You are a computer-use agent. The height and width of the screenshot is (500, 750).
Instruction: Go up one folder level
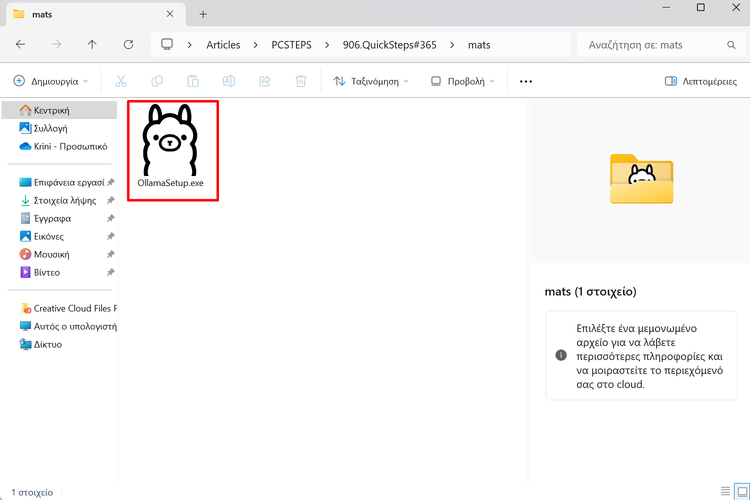click(x=92, y=44)
